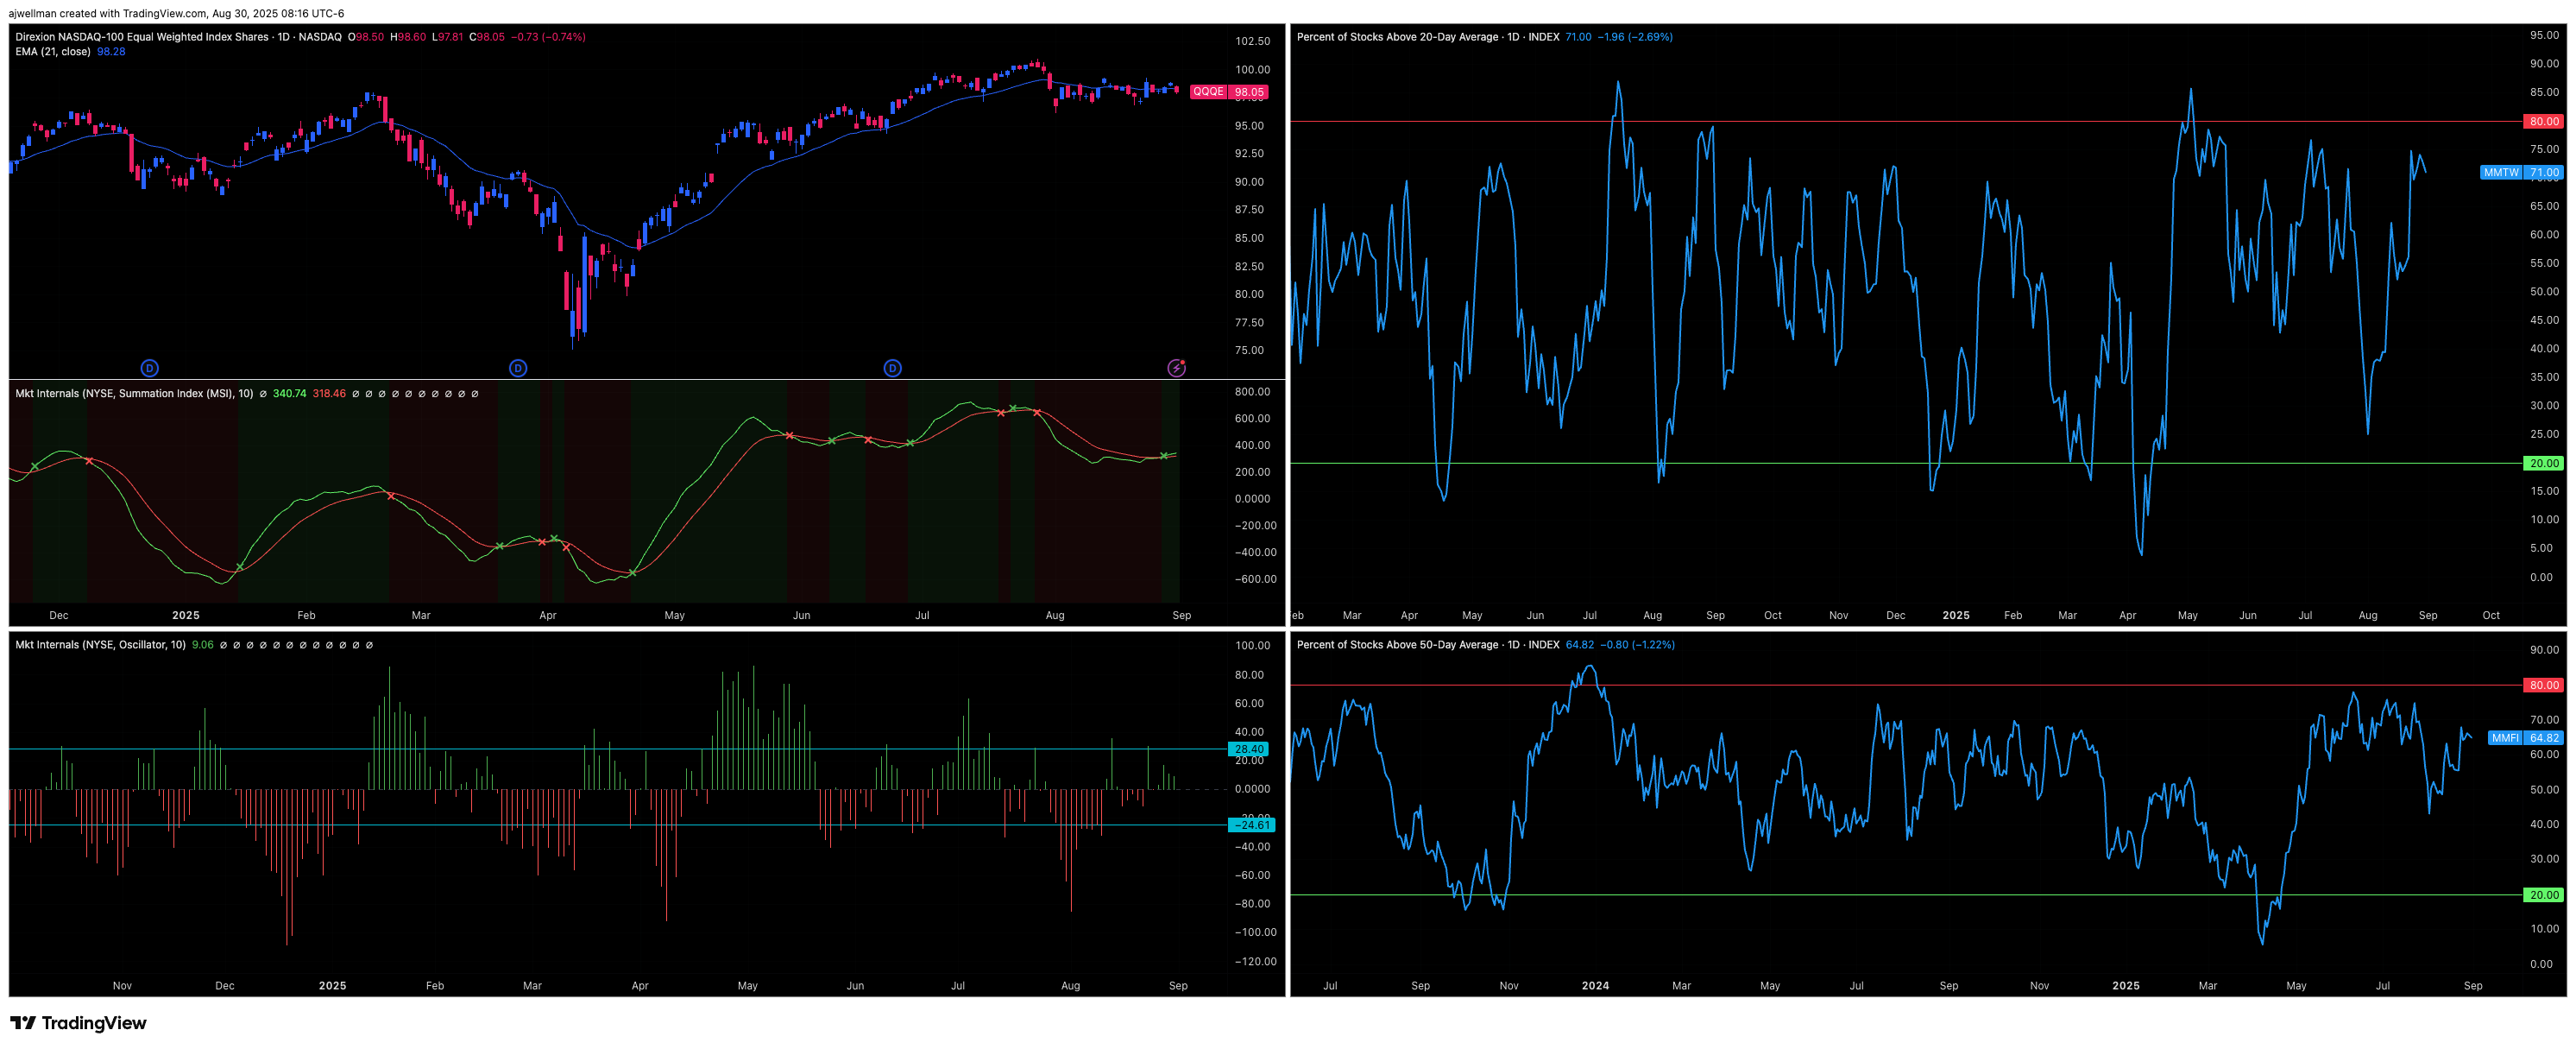2576x1049 pixels.
Task: Click the dividend marker in late June
Action: coord(892,368)
